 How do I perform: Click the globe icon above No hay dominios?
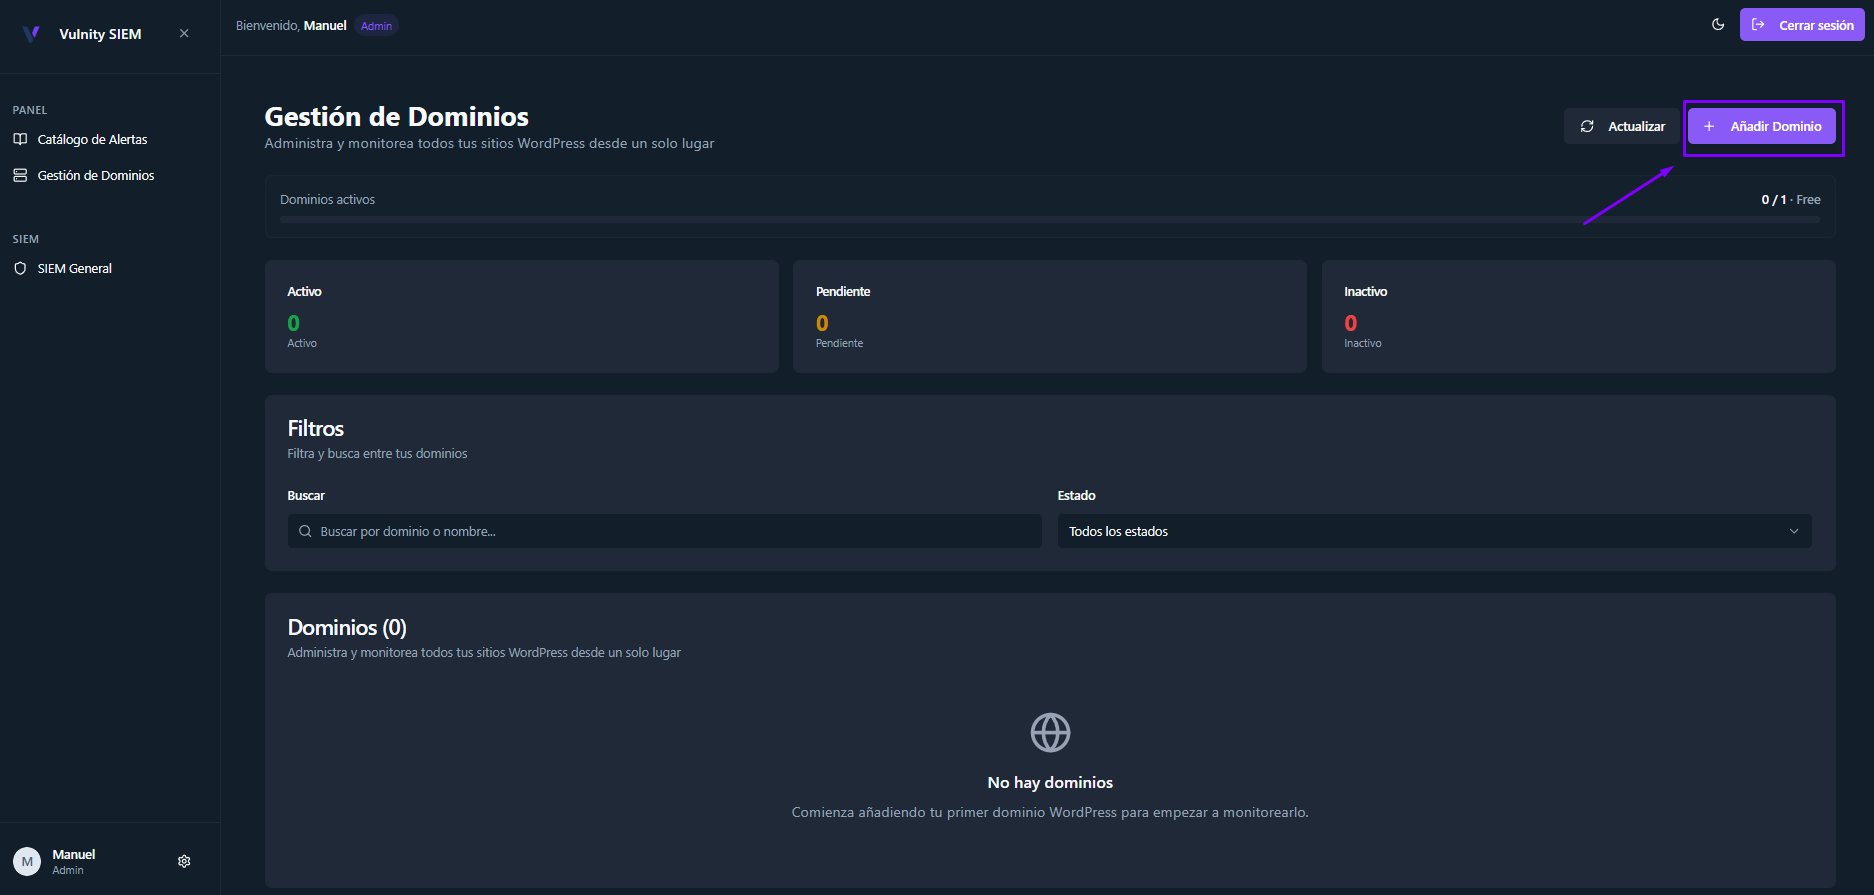coord(1050,733)
